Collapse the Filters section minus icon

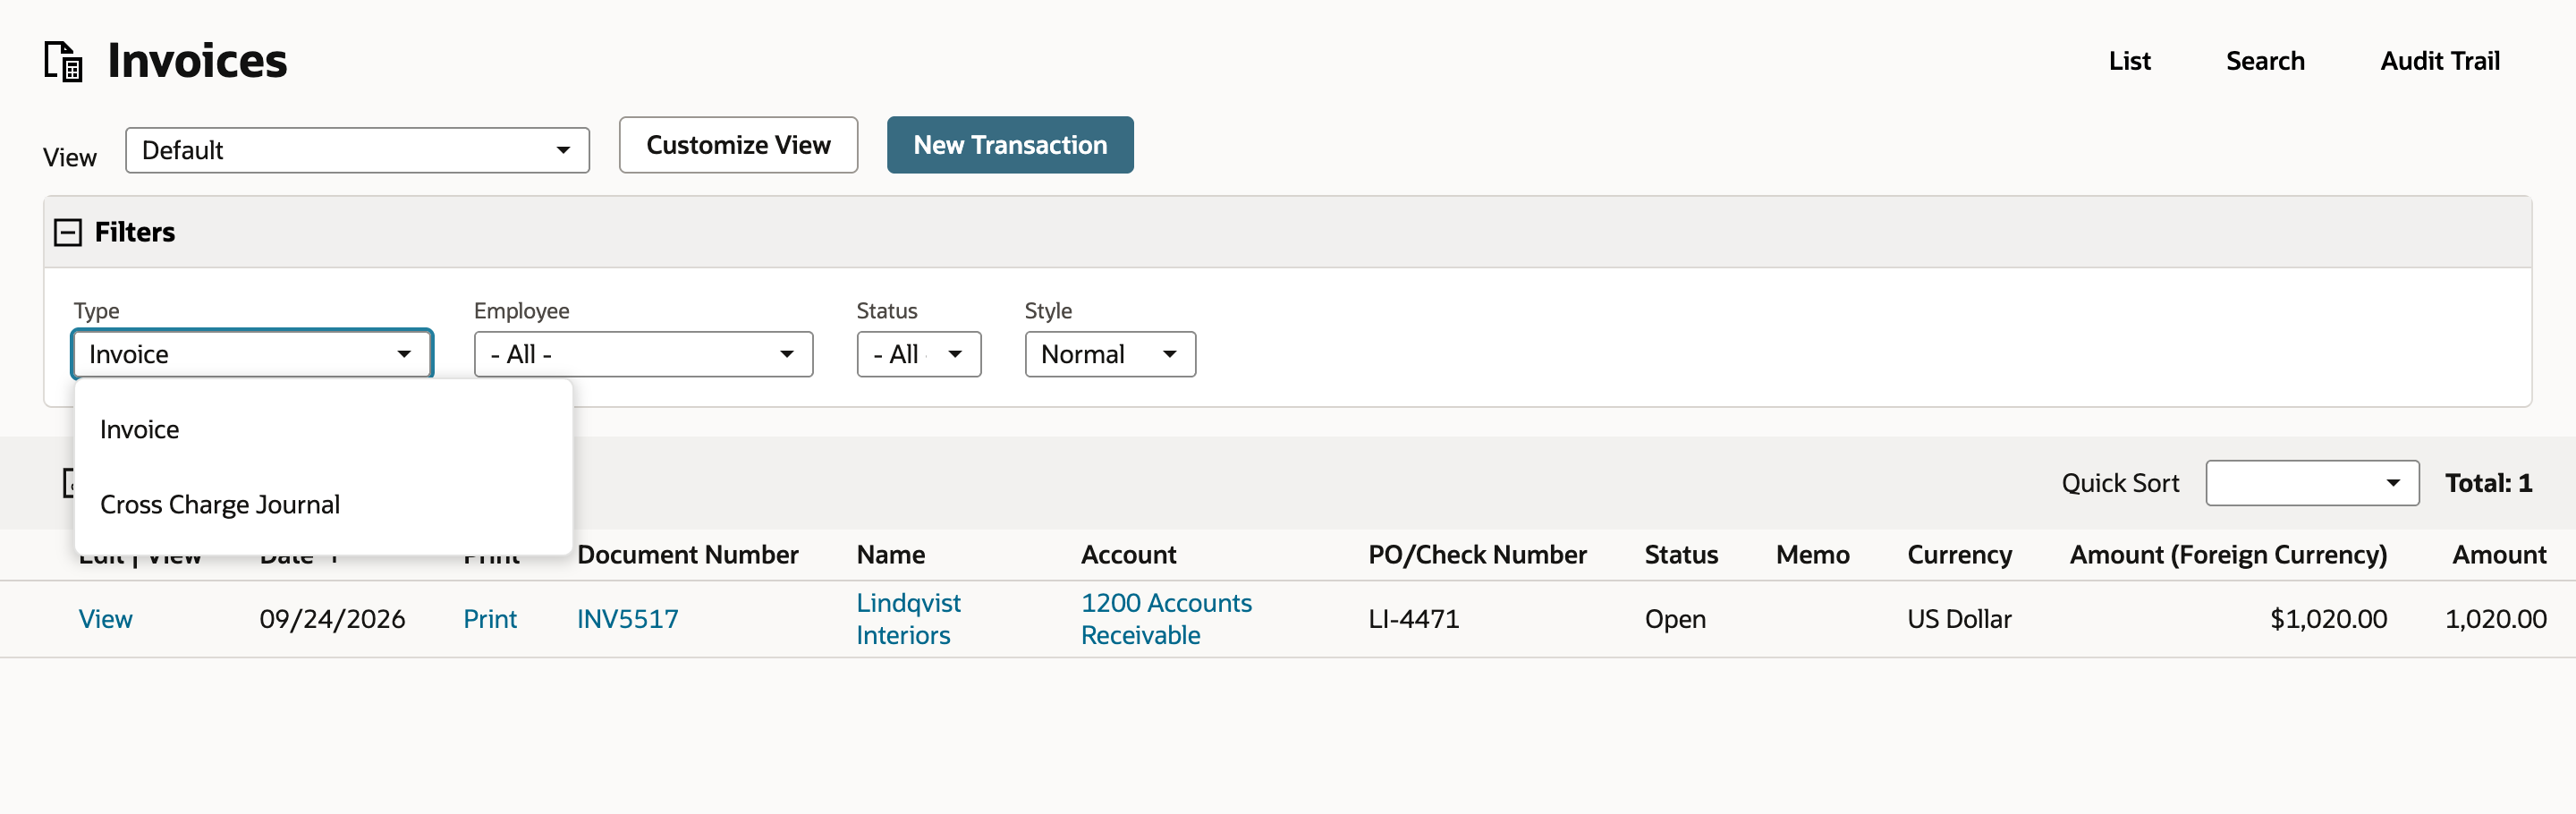tap(67, 232)
